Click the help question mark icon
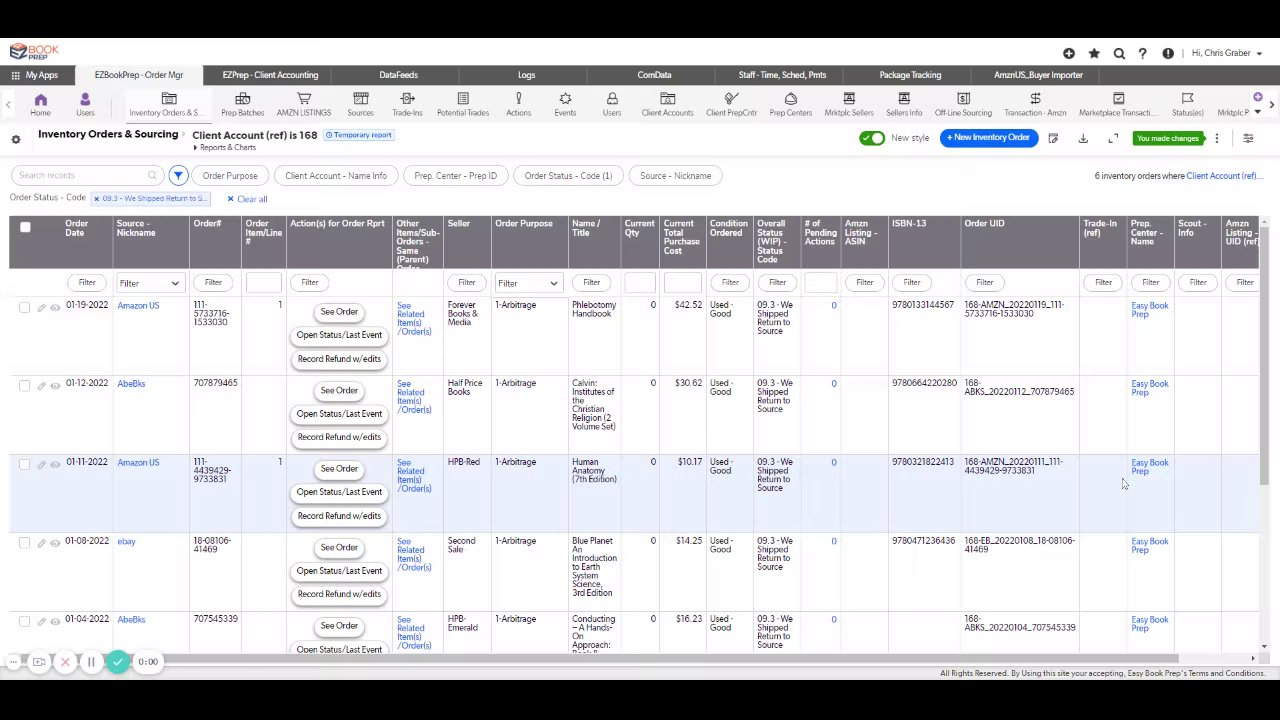 pyautogui.click(x=1142, y=53)
